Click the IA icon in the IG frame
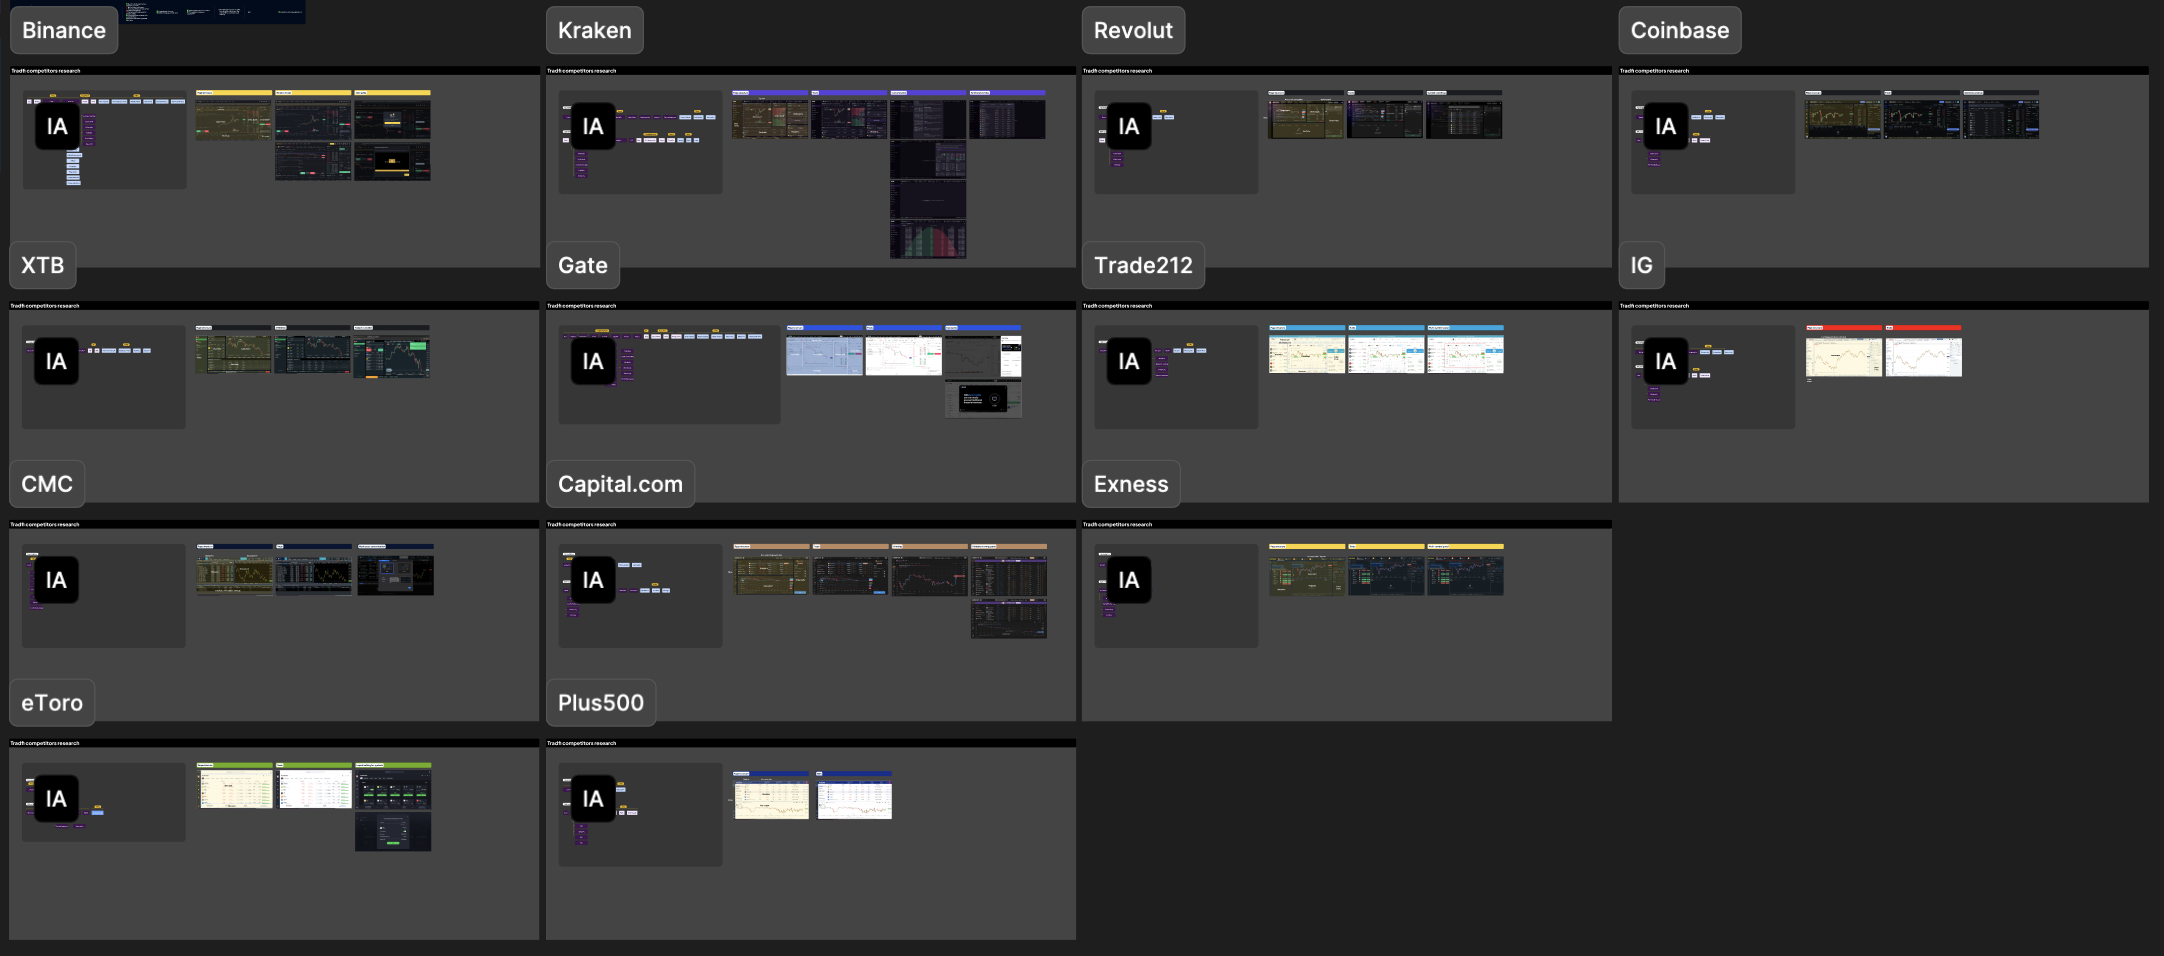Viewport: 2164px width, 956px height. tap(1665, 361)
